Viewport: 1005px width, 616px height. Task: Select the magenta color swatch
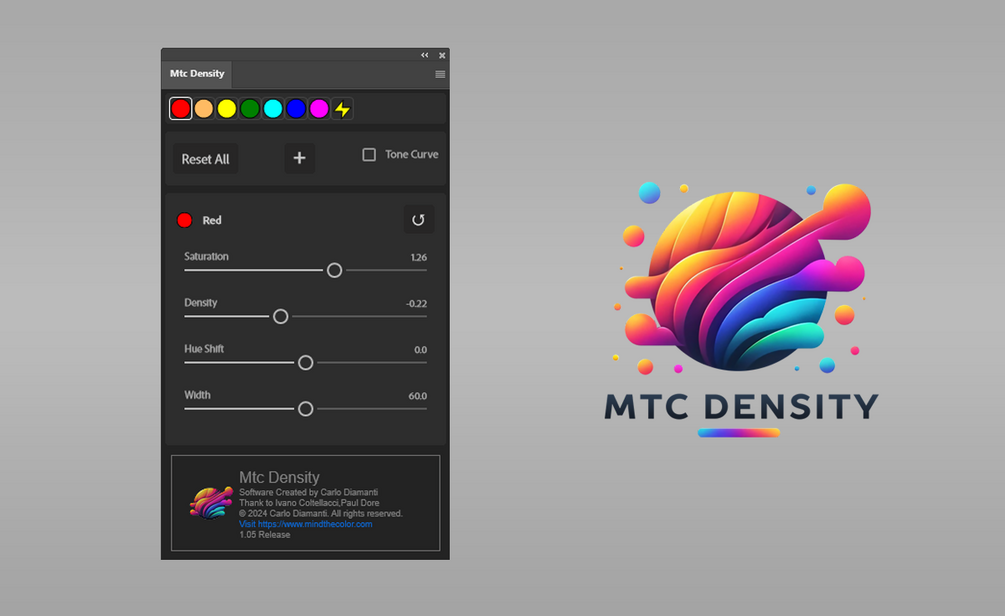[319, 108]
